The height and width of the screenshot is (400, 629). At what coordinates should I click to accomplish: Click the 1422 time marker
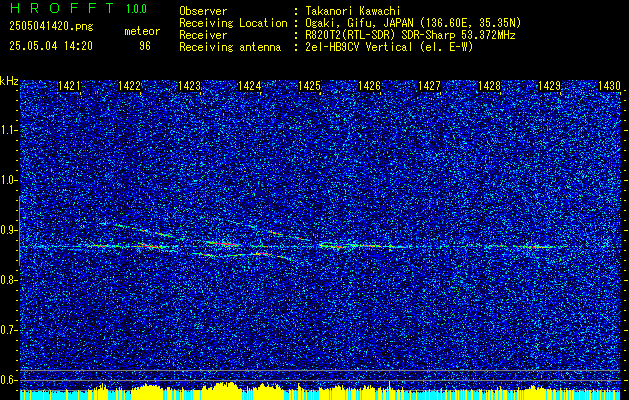coord(130,86)
